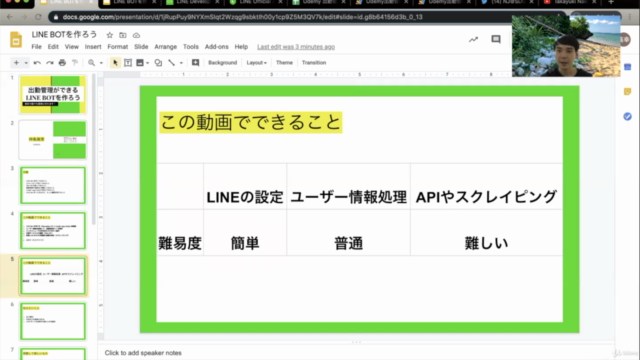The image size is (640, 360).
Task: Open the Calendar side panel icon
Action: [627, 67]
